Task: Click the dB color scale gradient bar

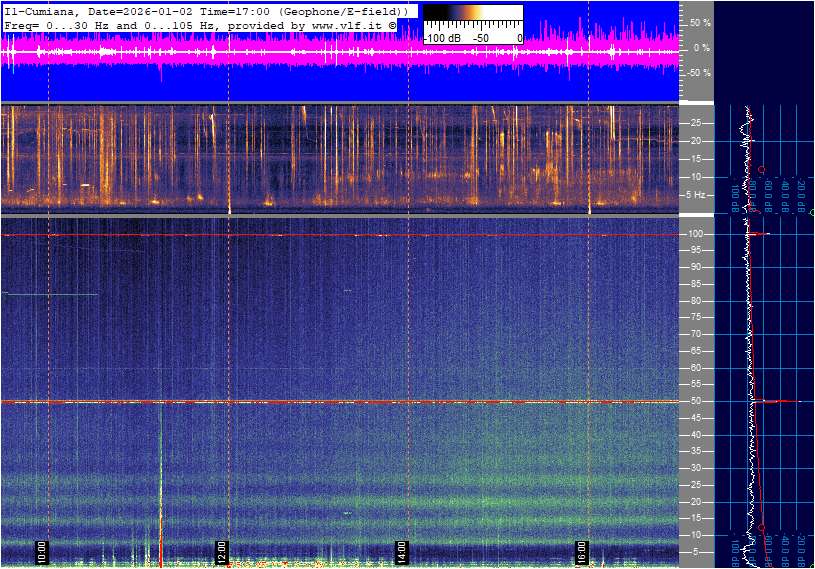Action: (472, 20)
